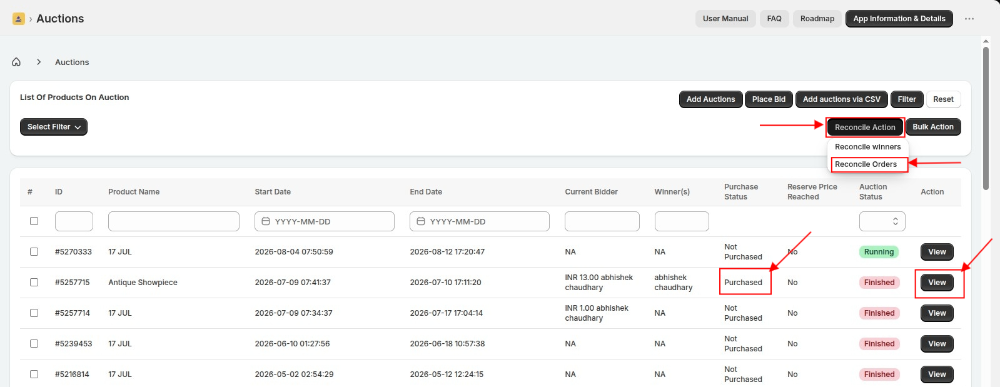Click the Place Bid button
This screenshot has height=387, width=1000.
(768, 99)
